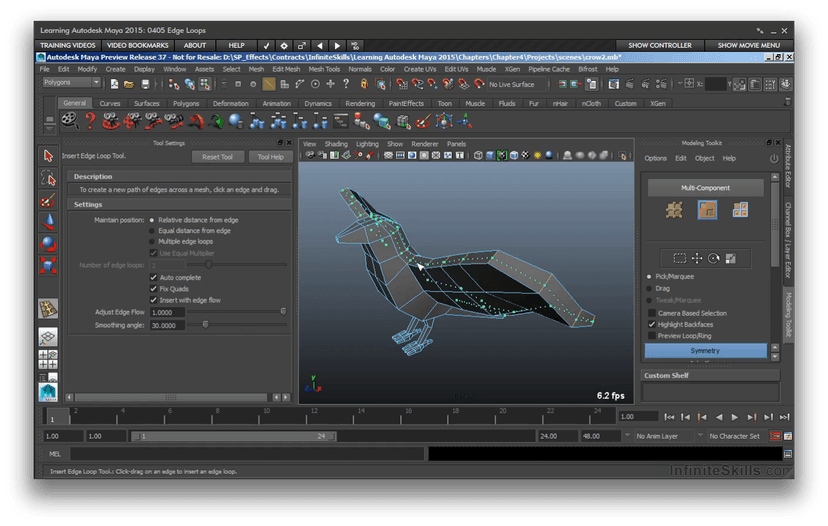Image resolution: width=828 pixels, height=526 pixels.
Task: Click the film reel shelf icon
Action: click(x=69, y=121)
